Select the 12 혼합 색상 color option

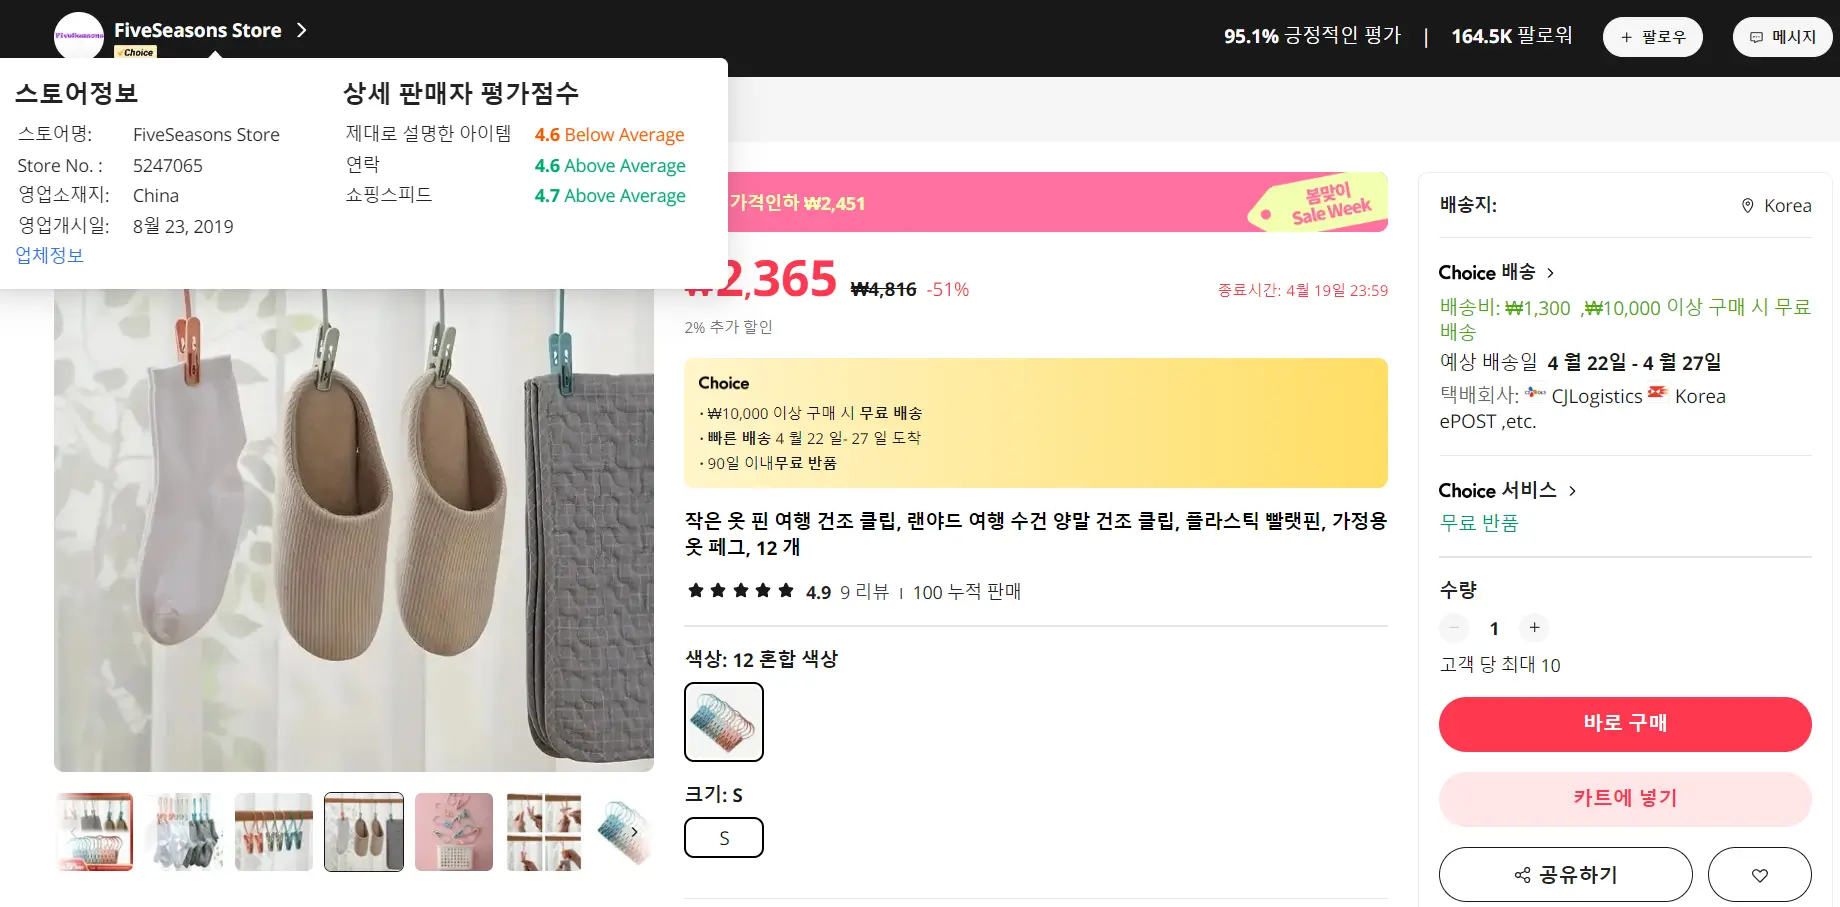pos(723,721)
